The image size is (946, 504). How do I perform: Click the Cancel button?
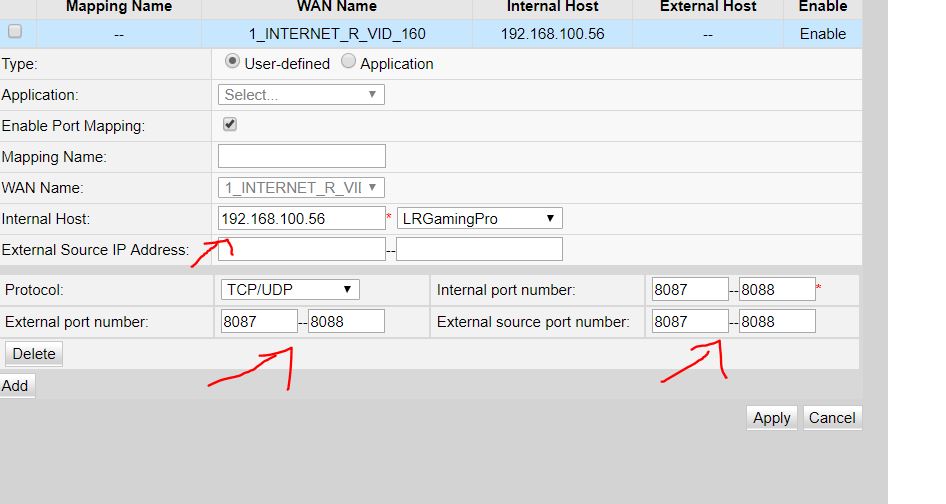click(x=832, y=418)
